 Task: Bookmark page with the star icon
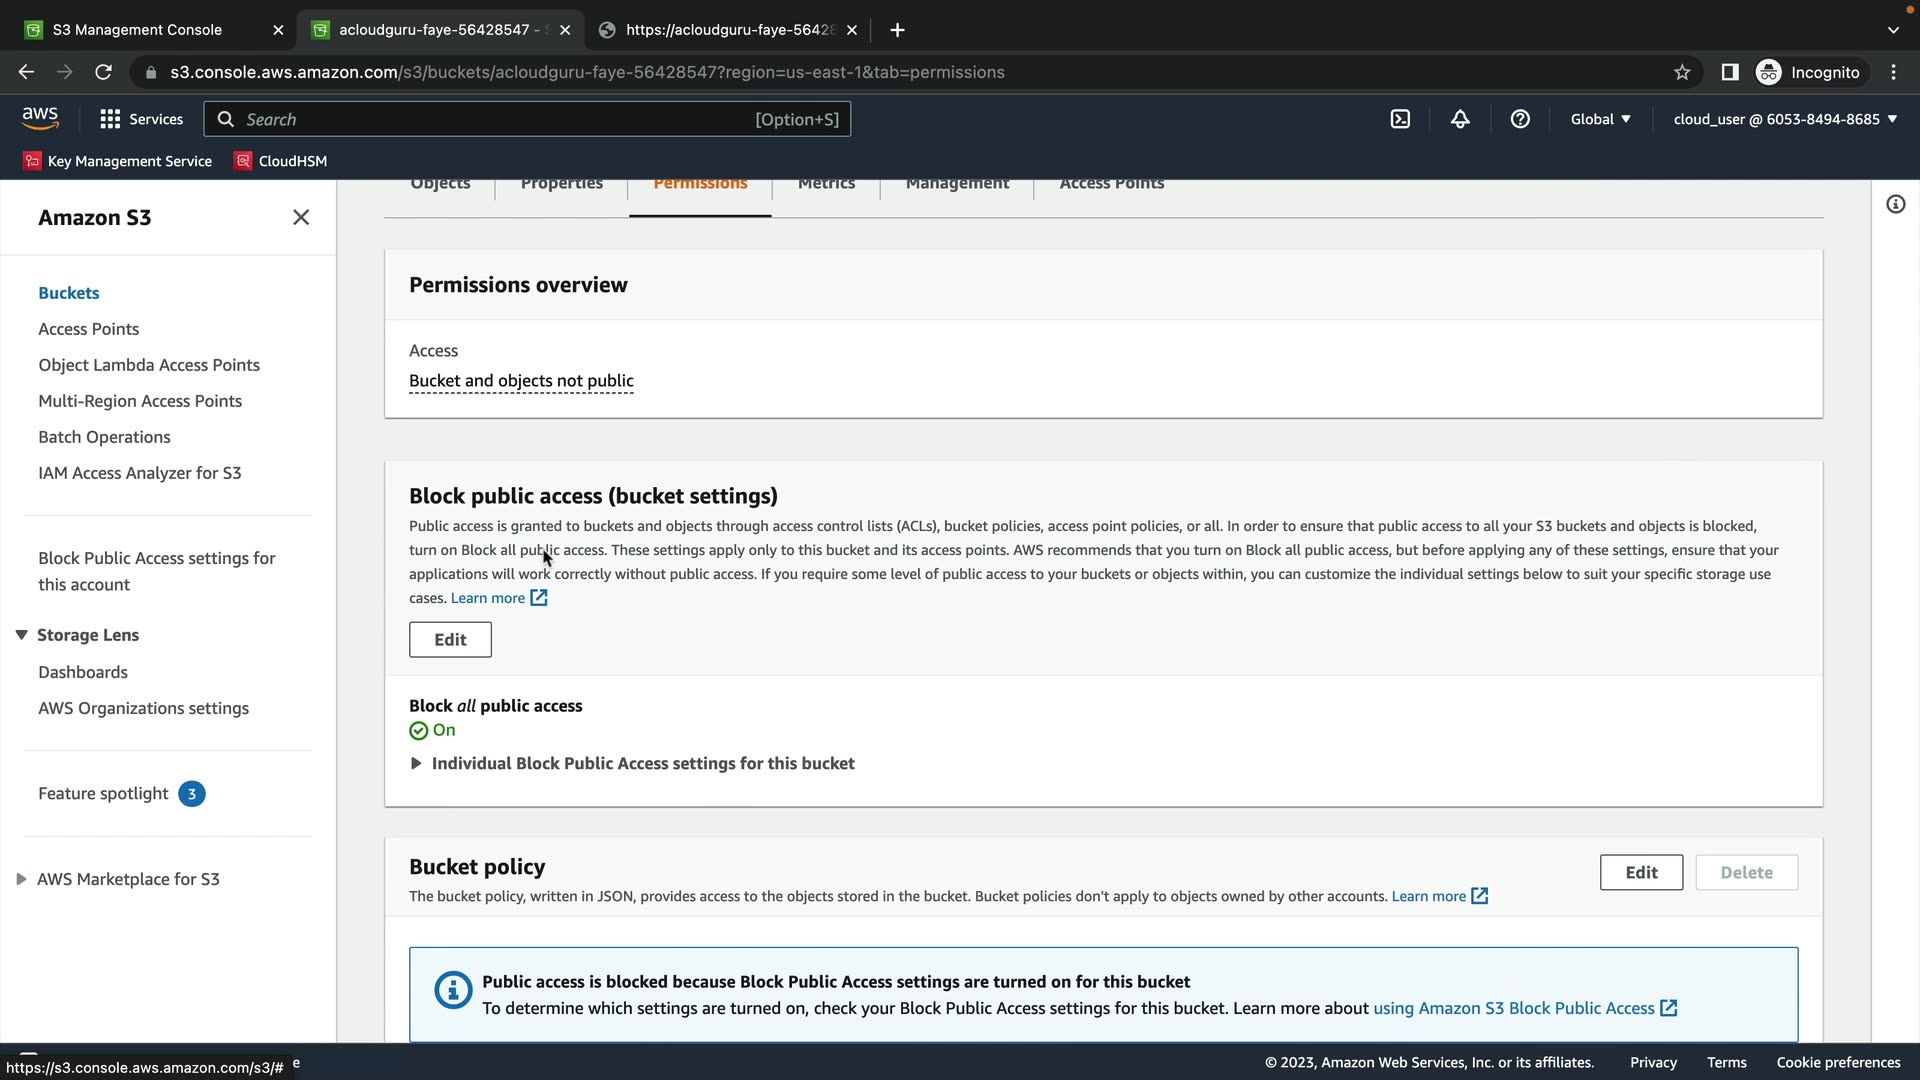tap(1682, 72)
